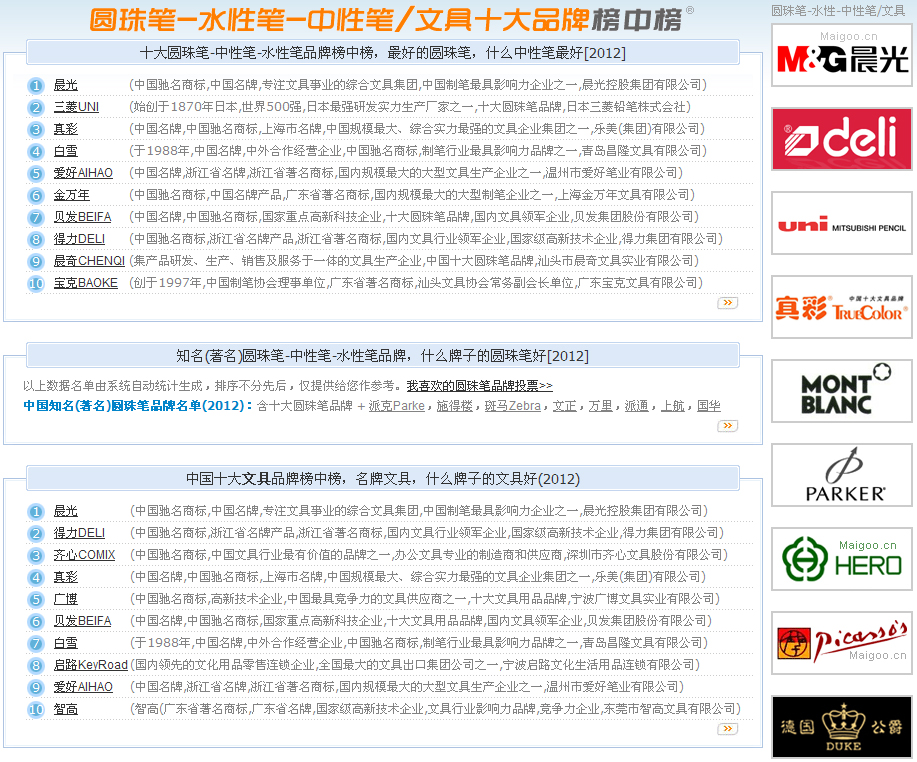Click the 派克Parke brand link
The width and height of the screenshot is (917, 762).
click(x=397, y=406)
